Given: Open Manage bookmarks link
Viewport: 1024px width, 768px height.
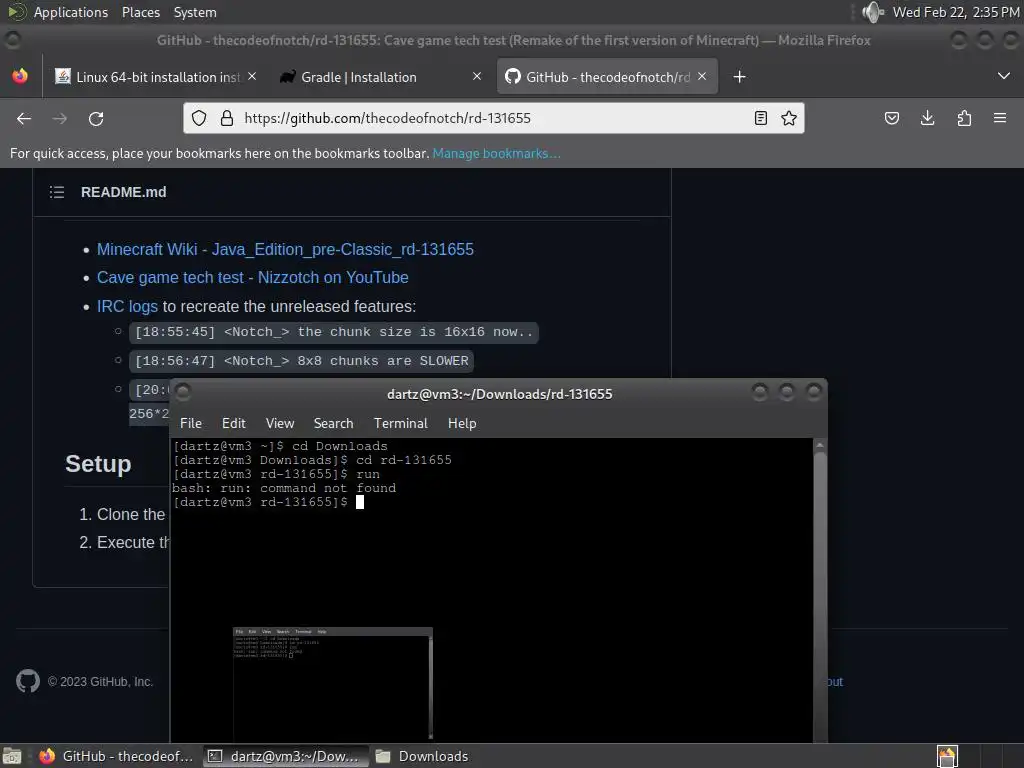Looking at the screenshot, I should pos(496,153).
